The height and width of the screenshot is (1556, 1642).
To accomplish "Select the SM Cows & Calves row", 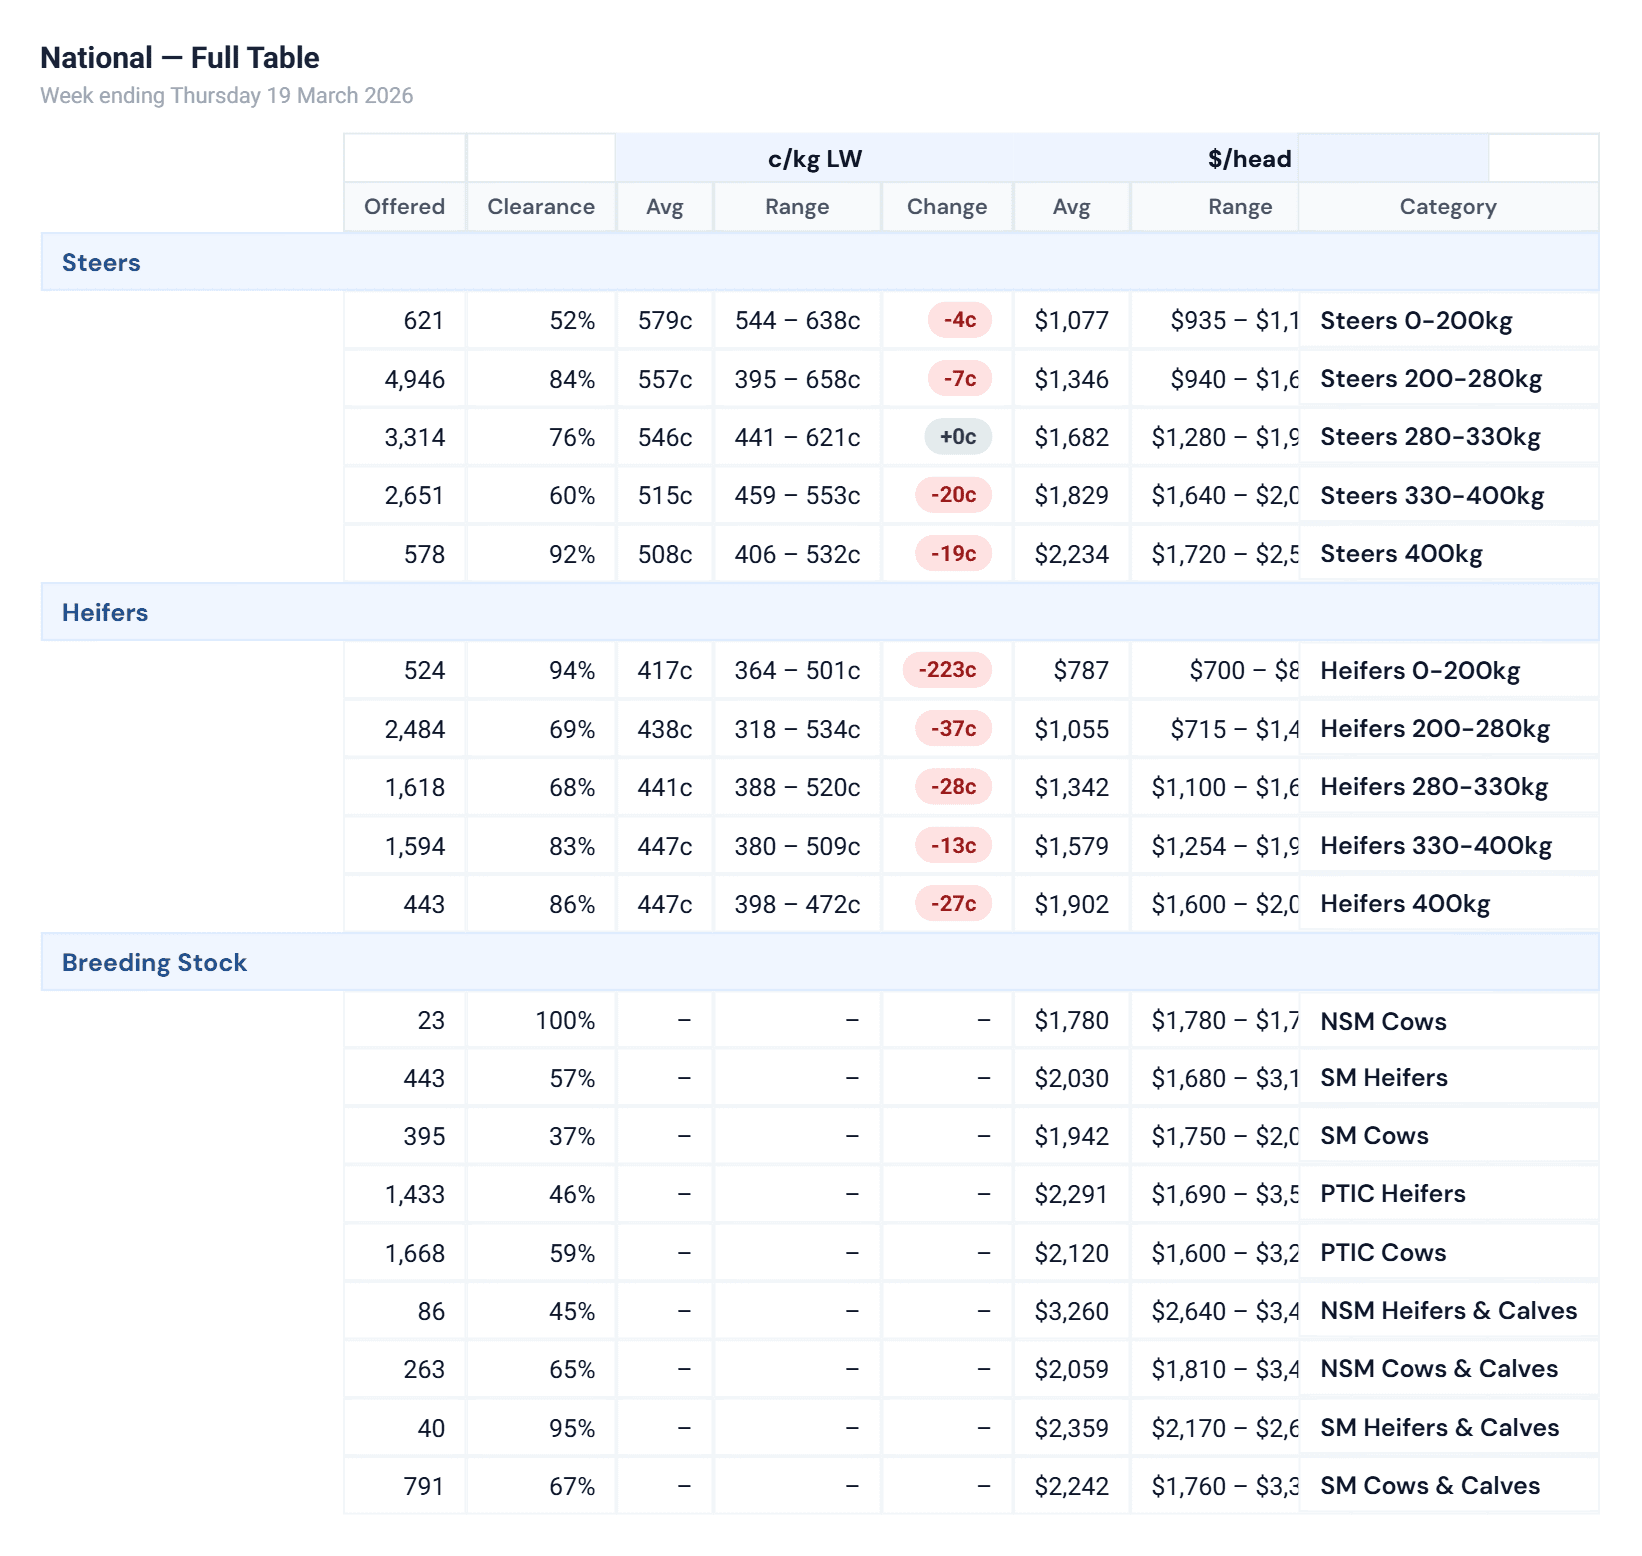I will [x=1429, y=1486].
